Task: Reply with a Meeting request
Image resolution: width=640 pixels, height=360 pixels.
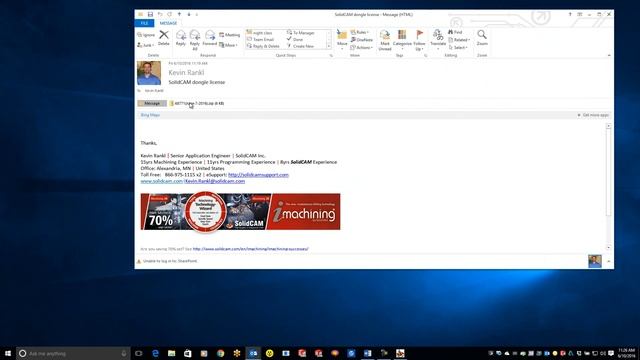Action: click(229, 35)
